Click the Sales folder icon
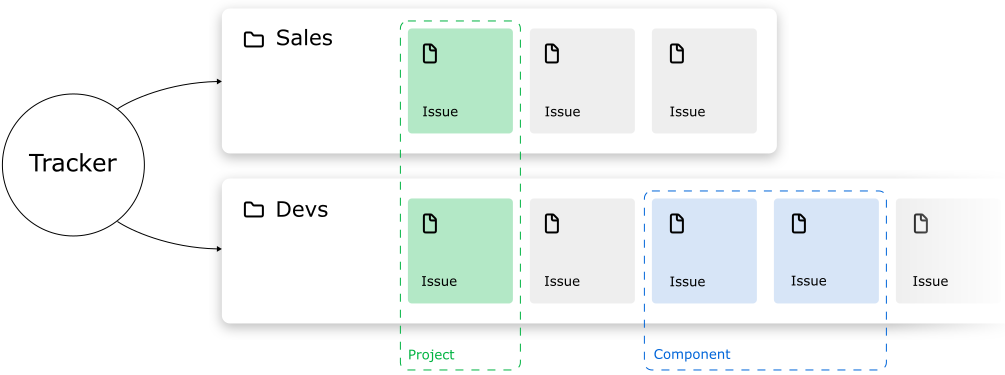This screenshot has width=1005, height=375. point(254,40)
